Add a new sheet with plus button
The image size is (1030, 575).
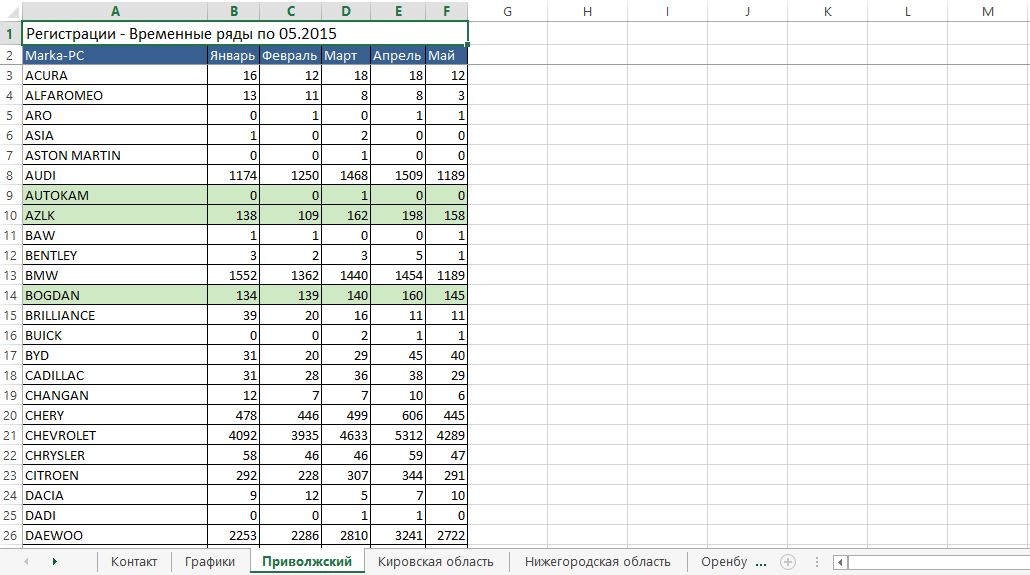click(x=788, y=562)
